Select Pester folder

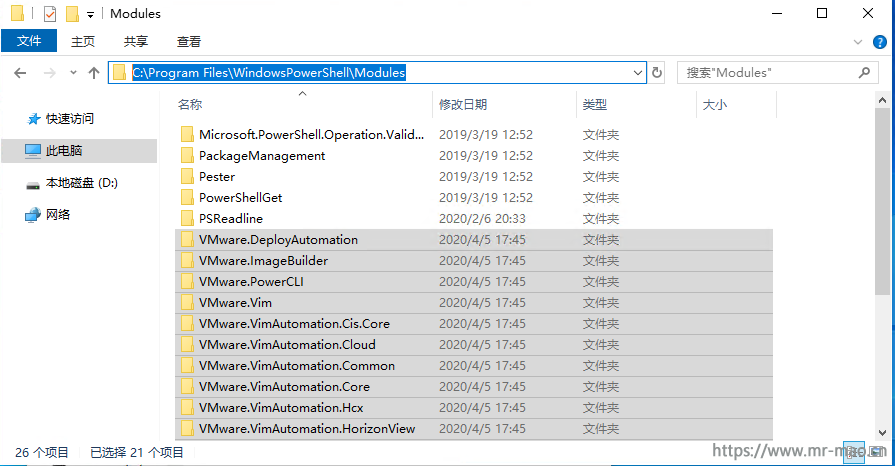(x=474, y=177)
